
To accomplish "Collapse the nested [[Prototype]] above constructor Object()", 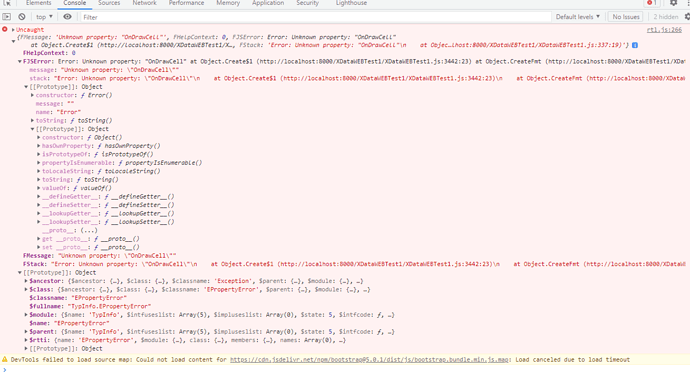I will point(32,129).
